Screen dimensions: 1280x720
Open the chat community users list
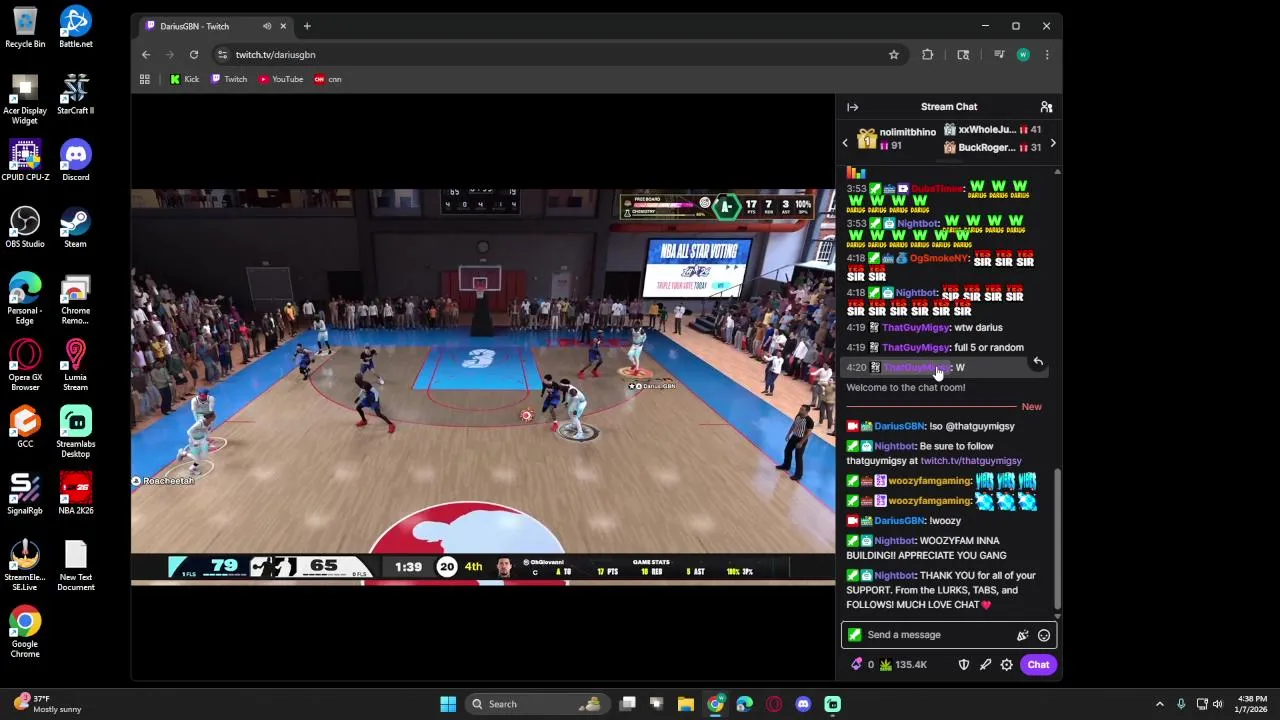1046,107
